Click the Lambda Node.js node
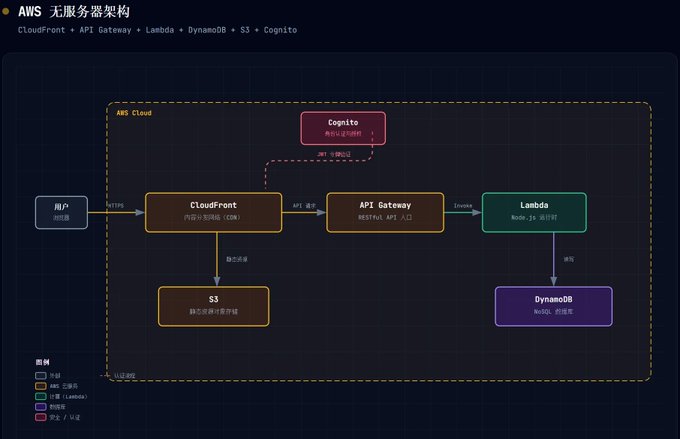Viewport: 680px width, 439px height. click(534, 212)
